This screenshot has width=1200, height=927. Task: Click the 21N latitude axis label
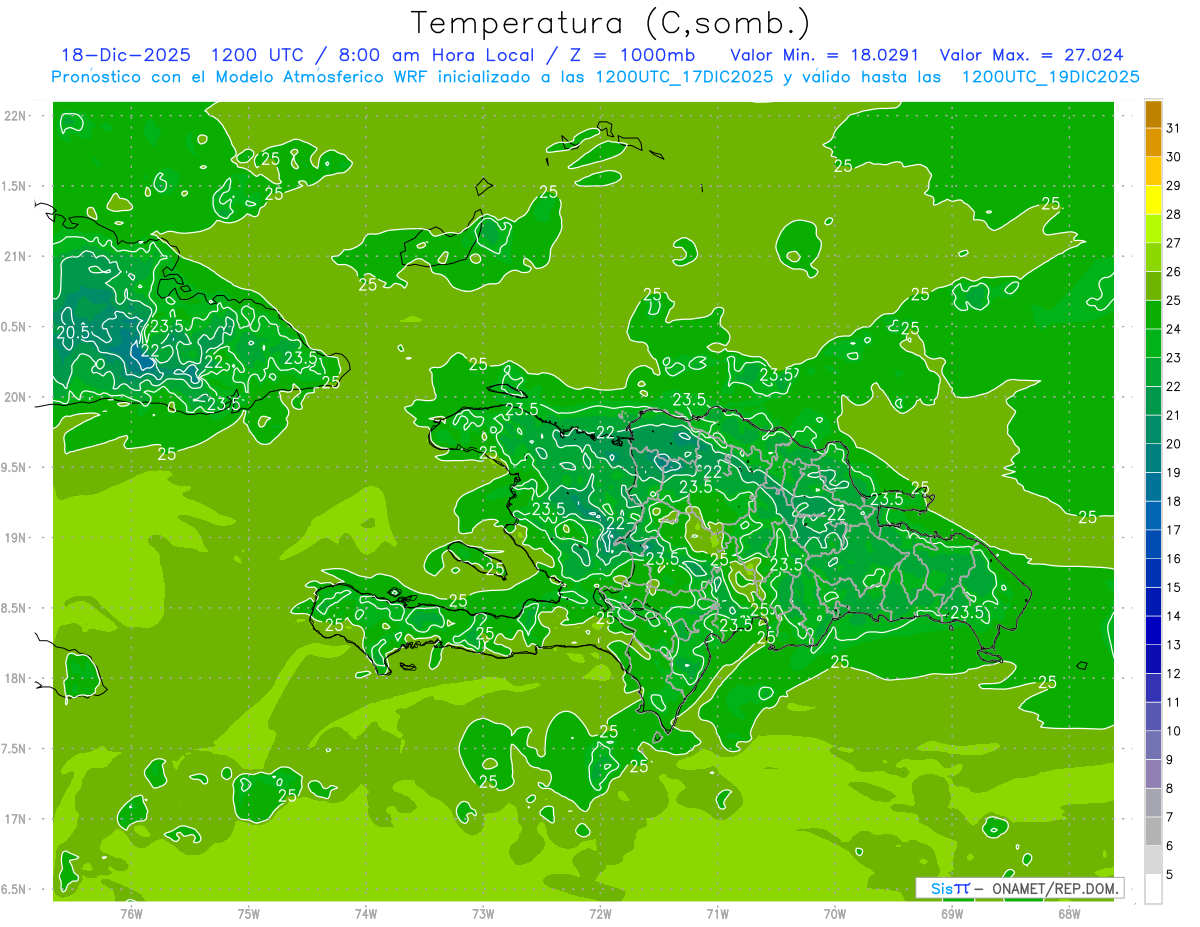coord(17,257)
